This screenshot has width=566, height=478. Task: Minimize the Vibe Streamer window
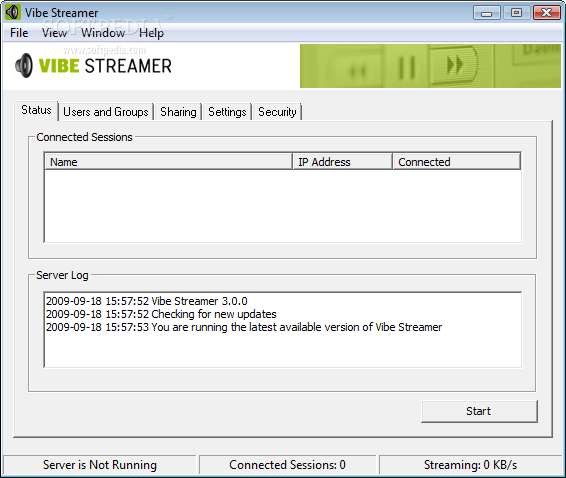click(x=487, y=13)
